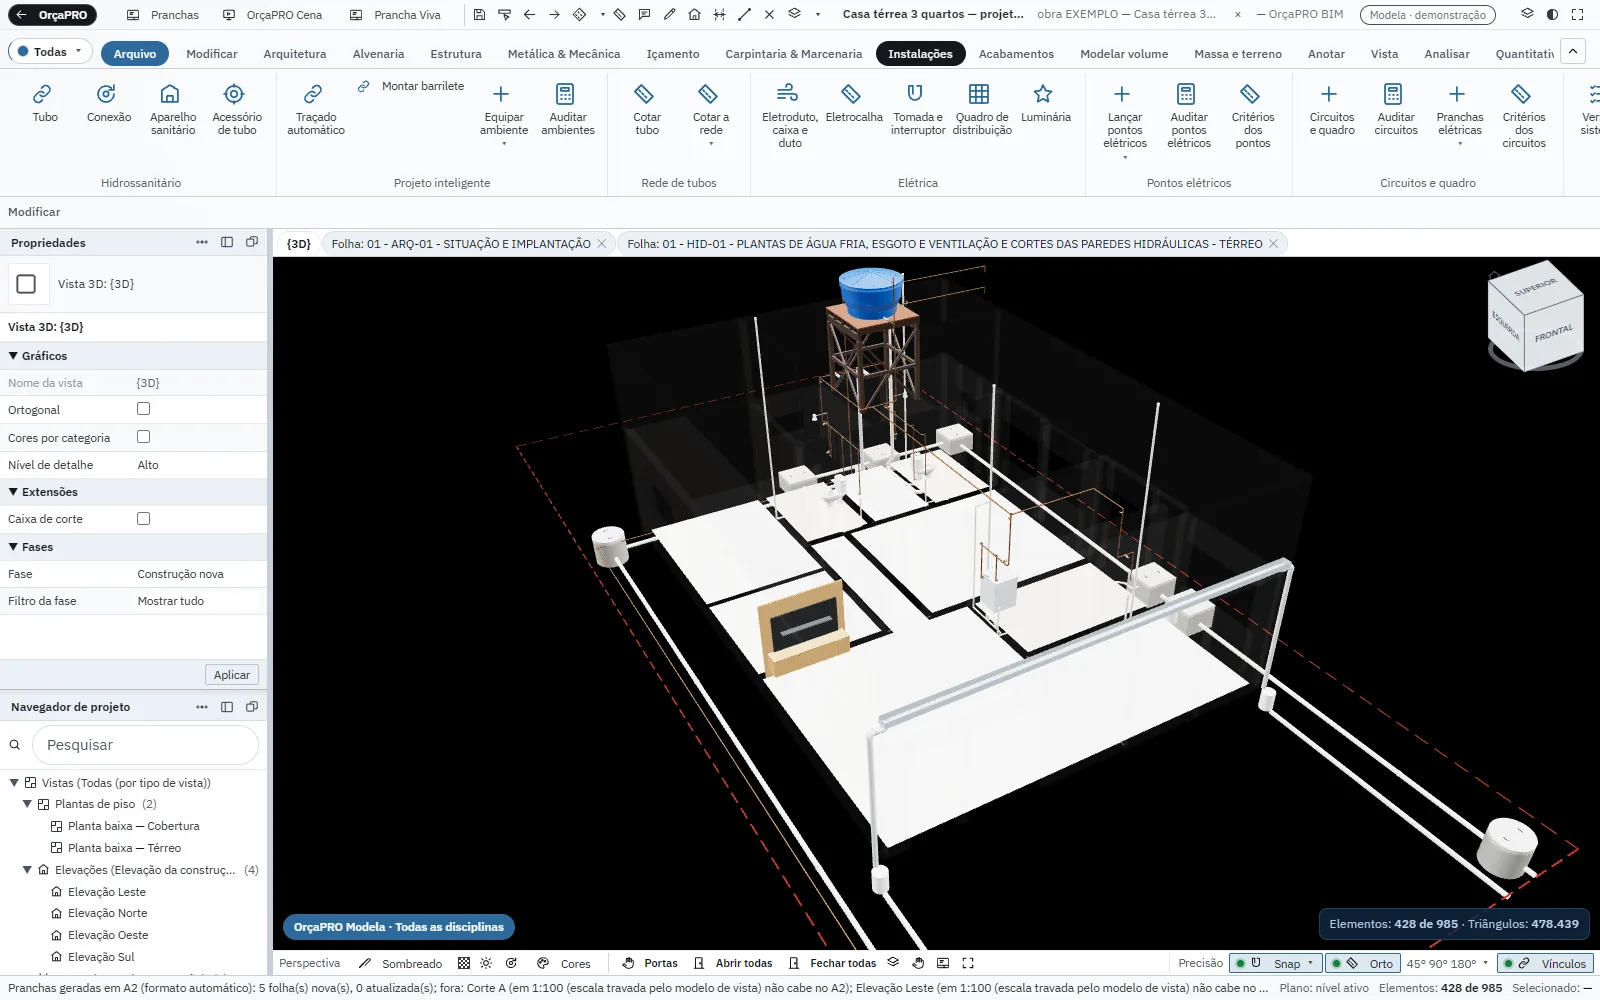
Task: Toggle Orto mode in status bar
Action: [x=1361, y=963]
